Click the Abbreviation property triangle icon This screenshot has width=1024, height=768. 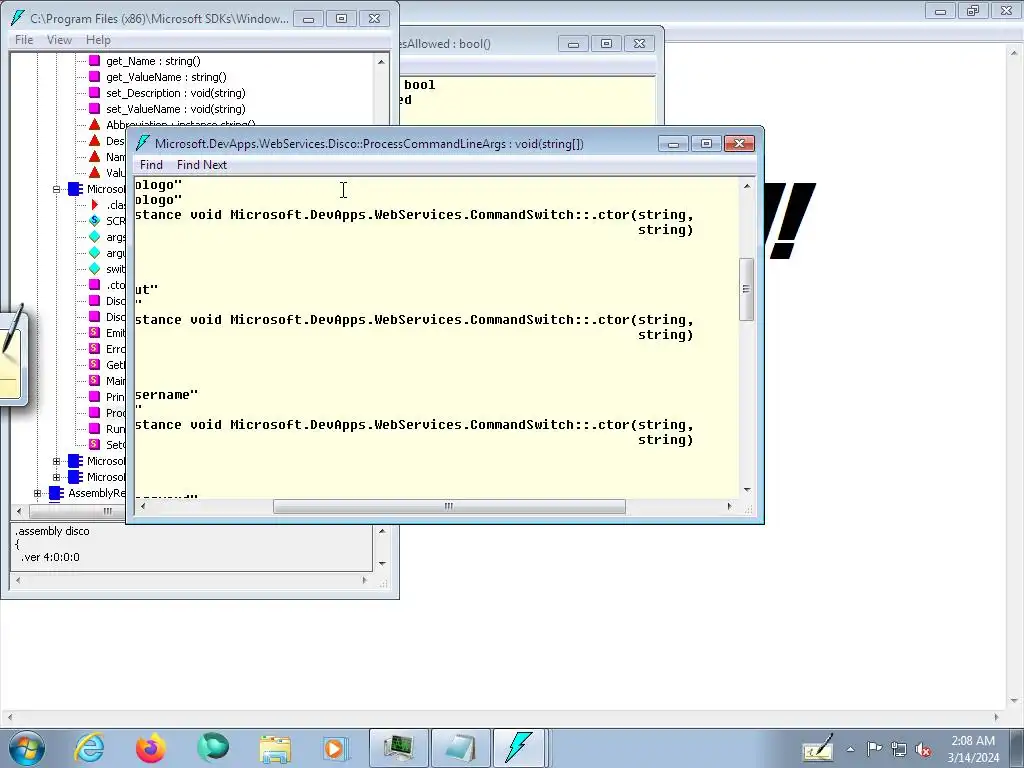coord(95,124)
